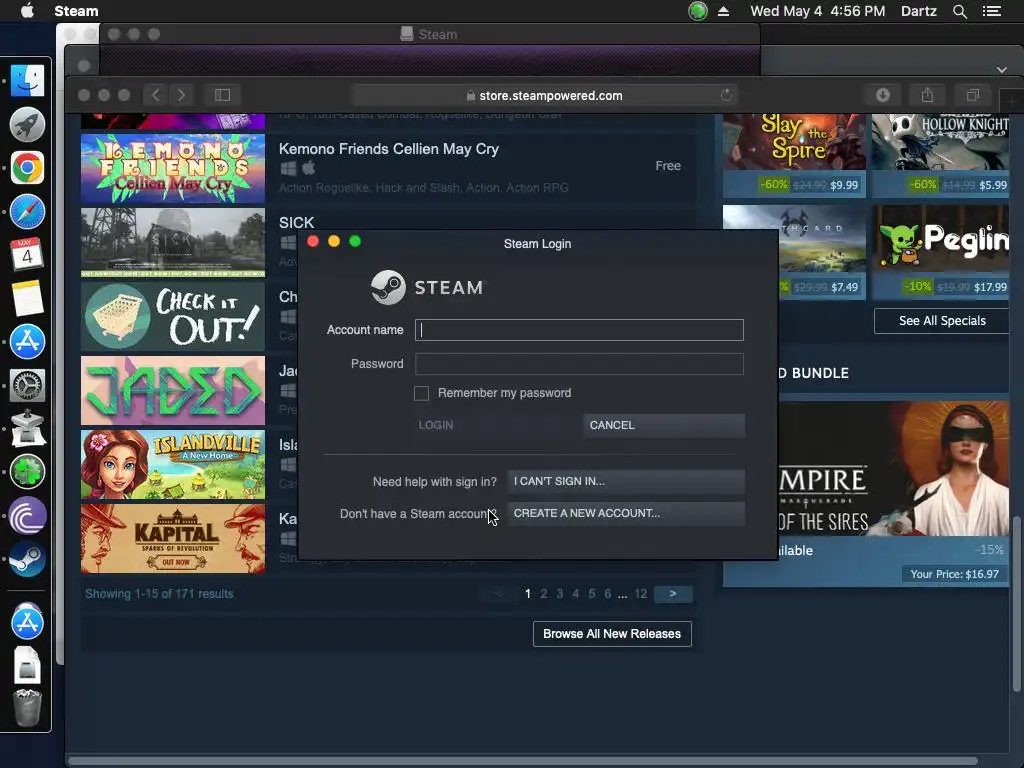
Task: Go to results page 3
Action: pos(560,594)
